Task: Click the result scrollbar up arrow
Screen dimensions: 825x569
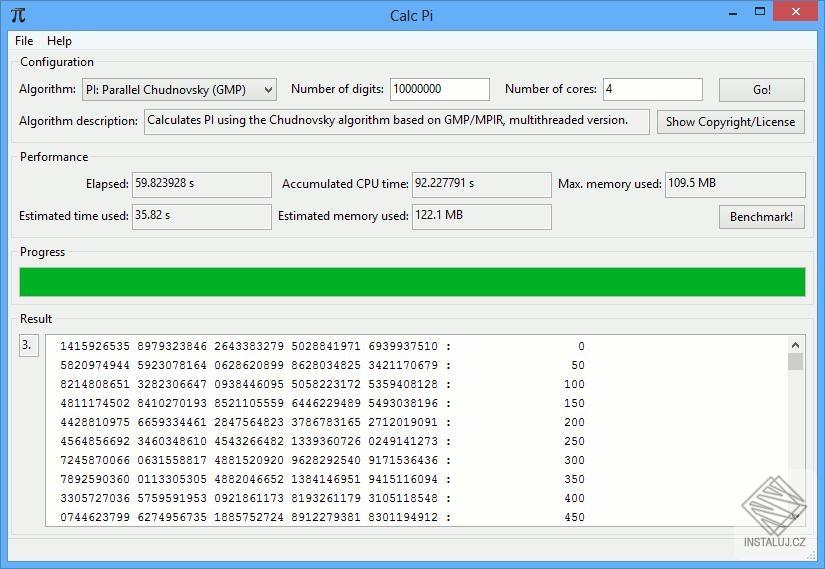Action: (x=795, y=345)
